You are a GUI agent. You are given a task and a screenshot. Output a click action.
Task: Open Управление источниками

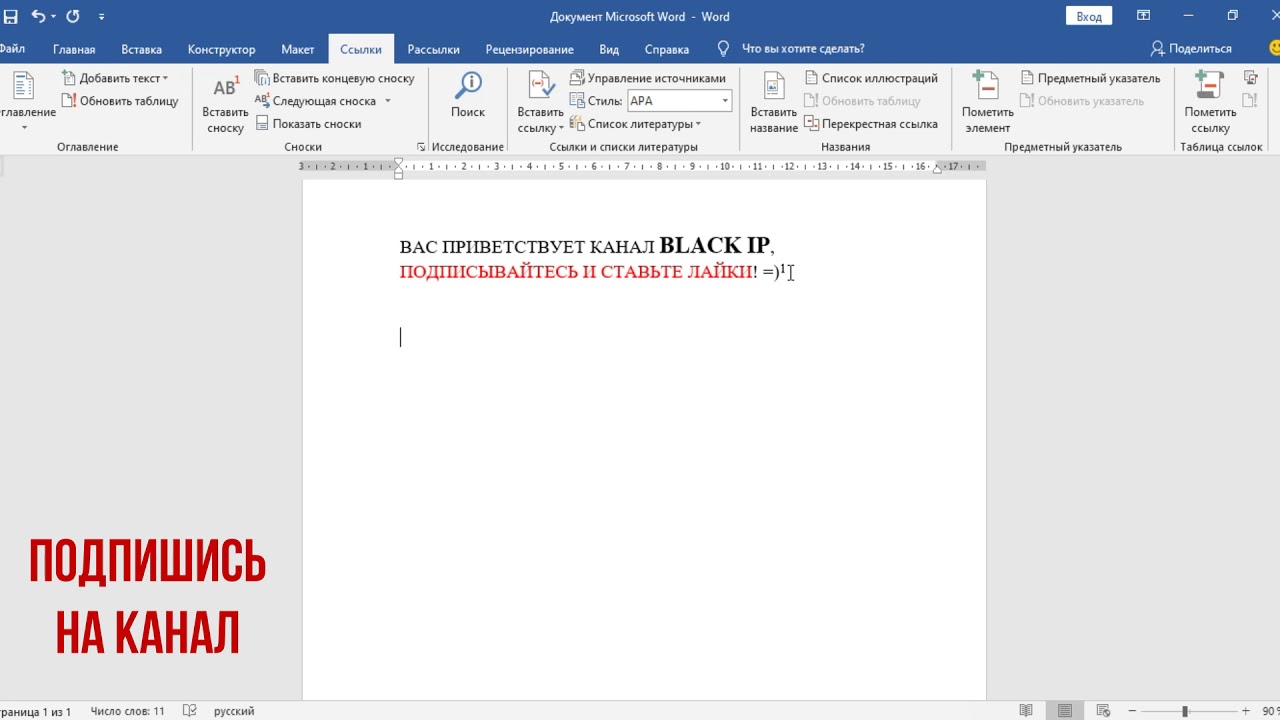pos(648,78)
